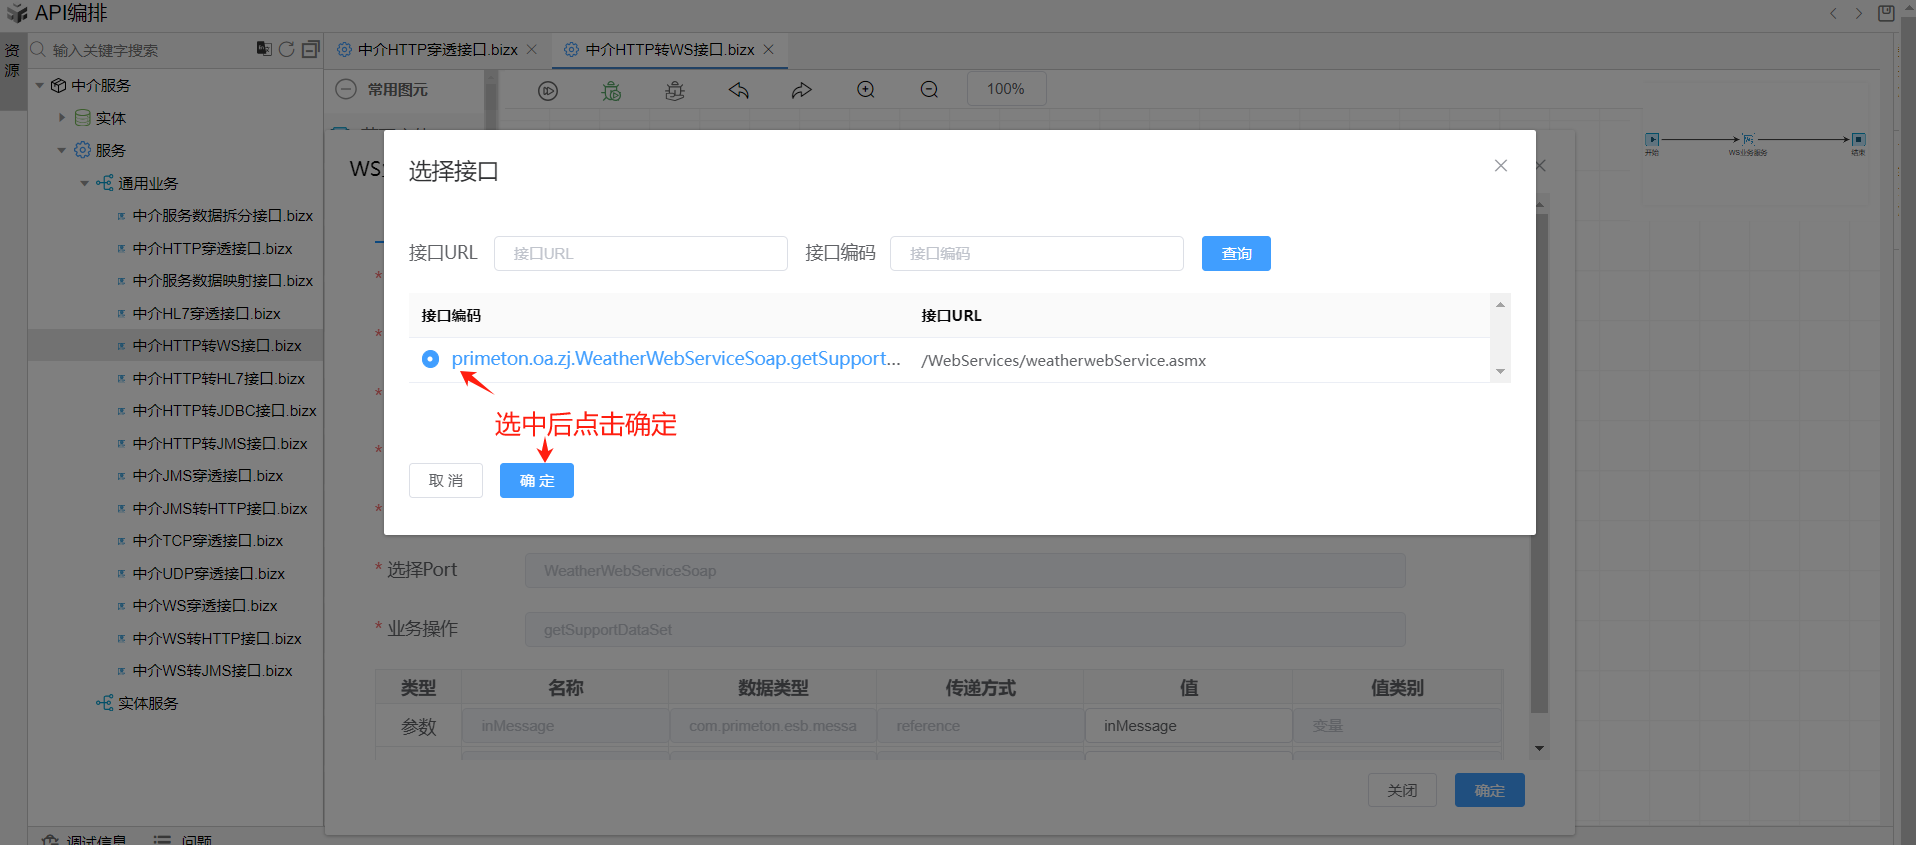Open 中介HTTP转JDBC接口.bizx in the tree
Screen dimensions: 1916x845
coord(224,411)
